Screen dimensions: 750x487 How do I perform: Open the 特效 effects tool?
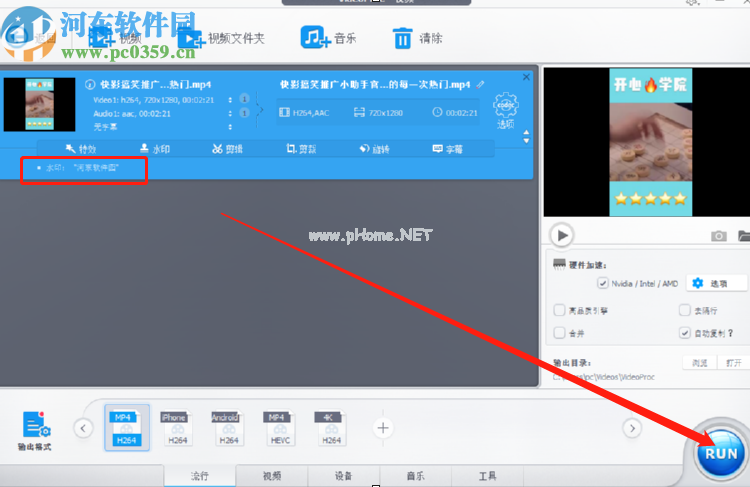tap(80, 149)
